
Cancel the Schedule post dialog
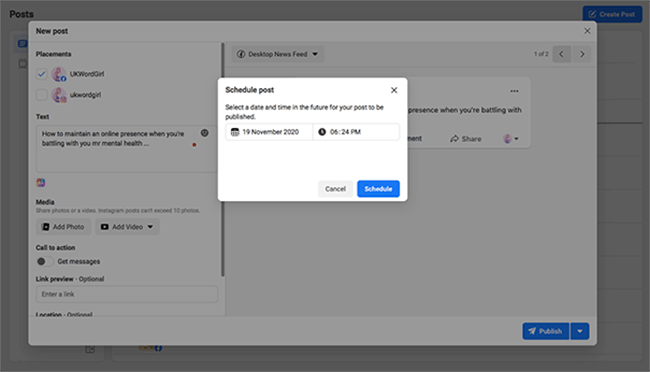pyautogui.click(x=335, y=189)
